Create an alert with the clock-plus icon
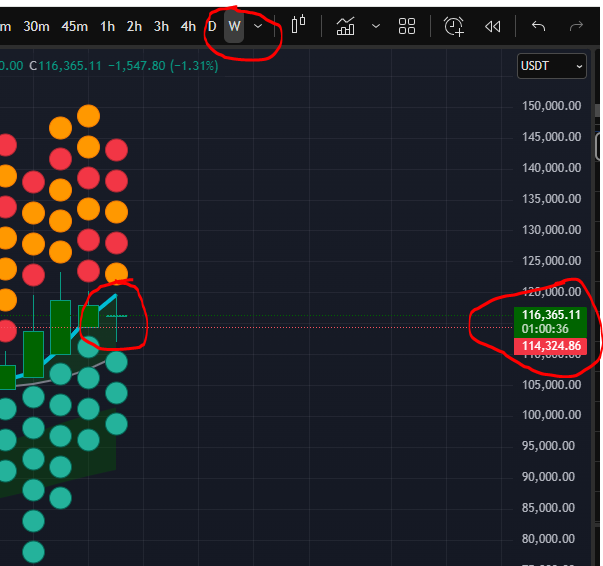Viewport: 603px width, 566px height. 454,27
